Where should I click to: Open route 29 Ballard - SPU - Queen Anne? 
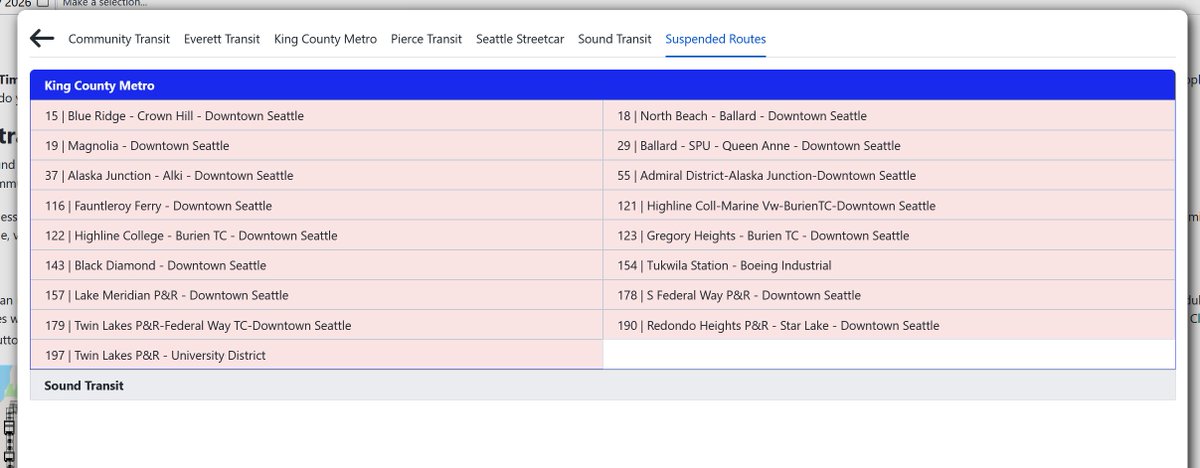pos(889,146)
